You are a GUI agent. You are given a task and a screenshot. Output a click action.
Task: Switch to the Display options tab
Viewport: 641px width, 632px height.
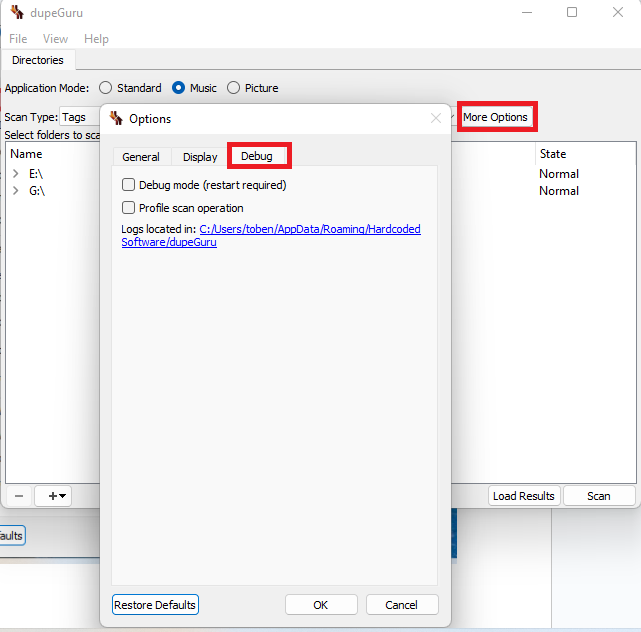click(200, 157)
